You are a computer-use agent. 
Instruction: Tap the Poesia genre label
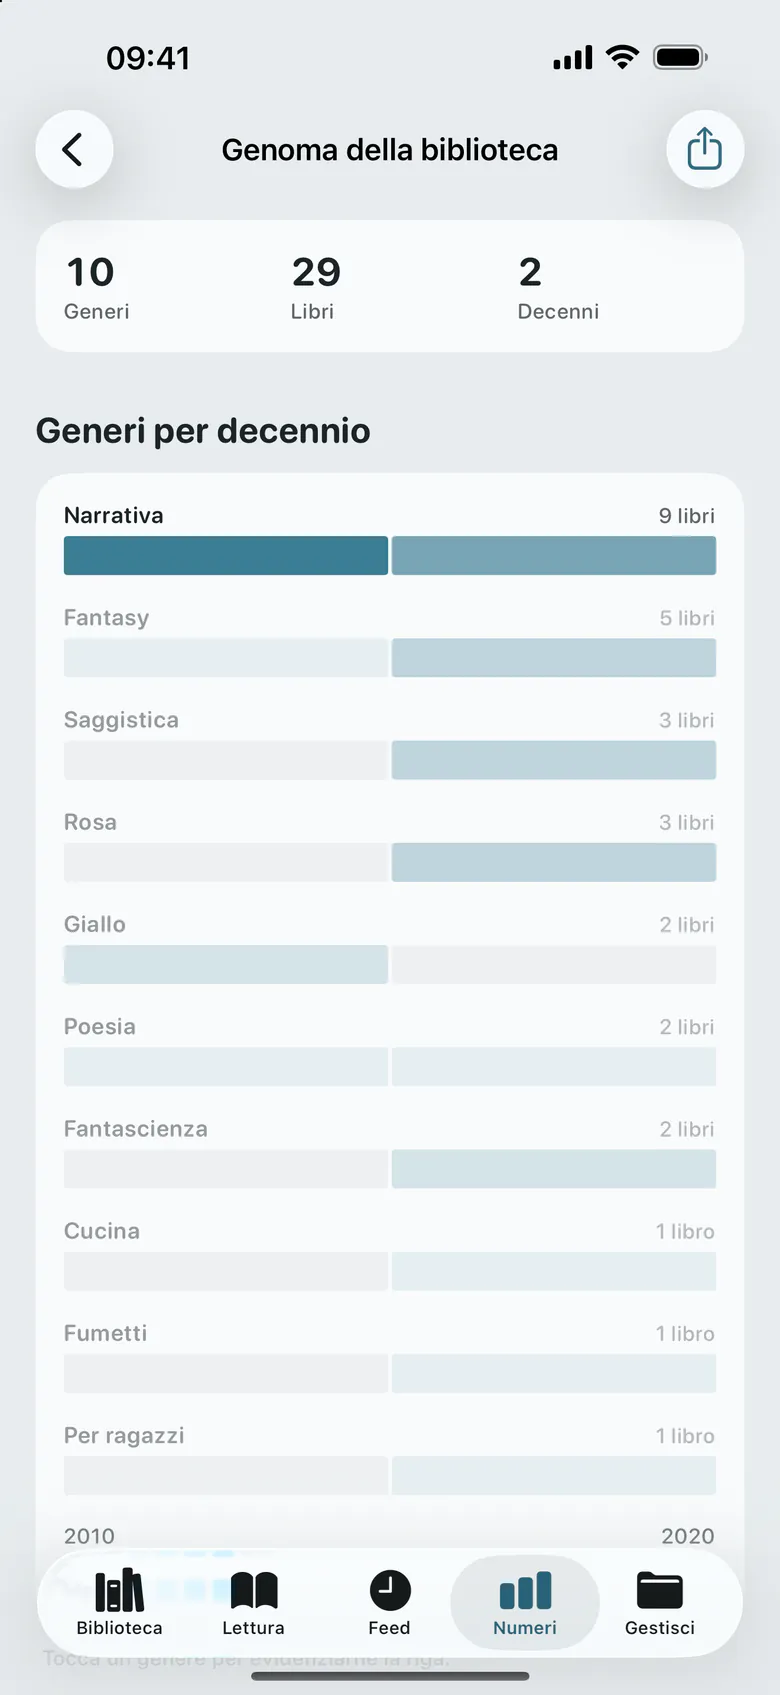coord(99,1027)
